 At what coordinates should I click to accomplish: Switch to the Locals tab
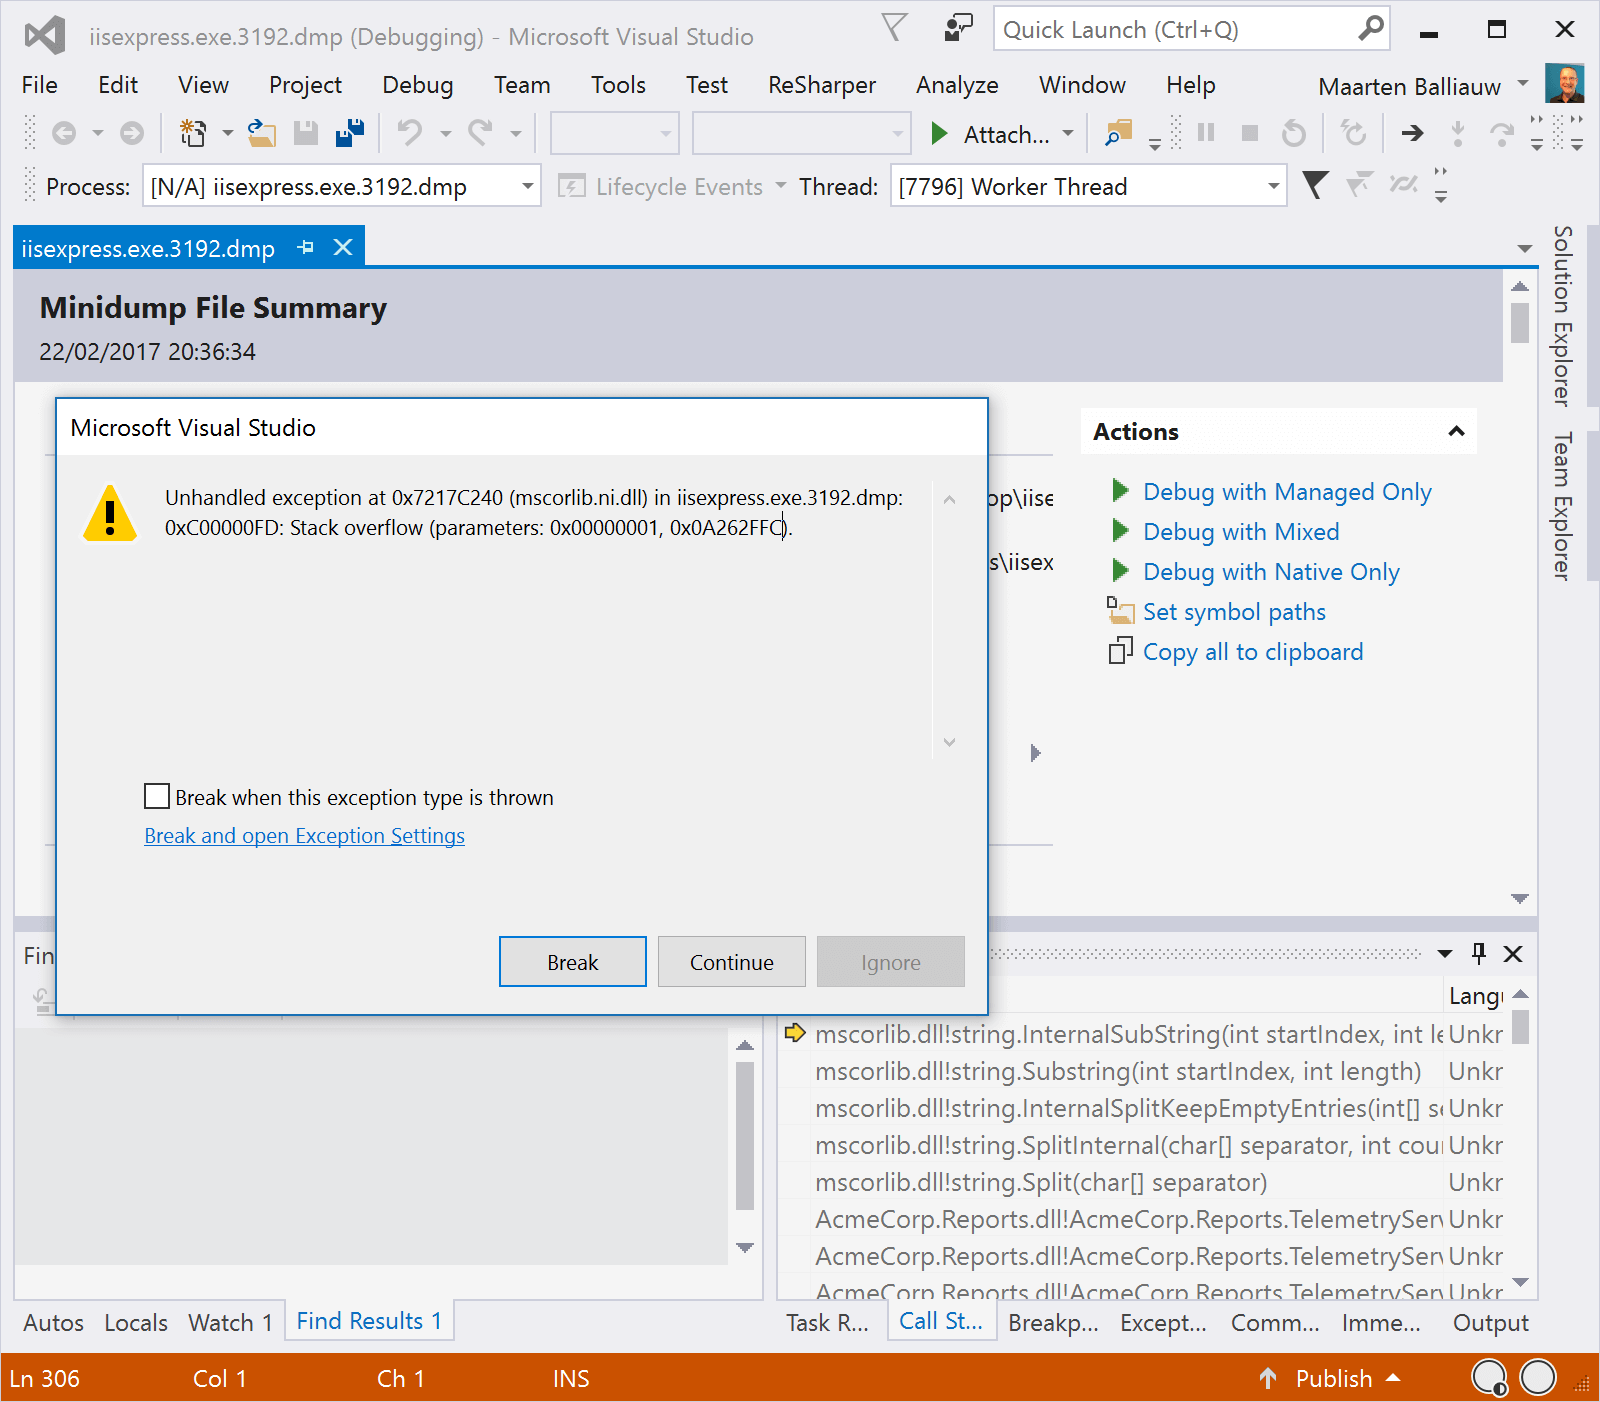click(x=136, y=1322)
